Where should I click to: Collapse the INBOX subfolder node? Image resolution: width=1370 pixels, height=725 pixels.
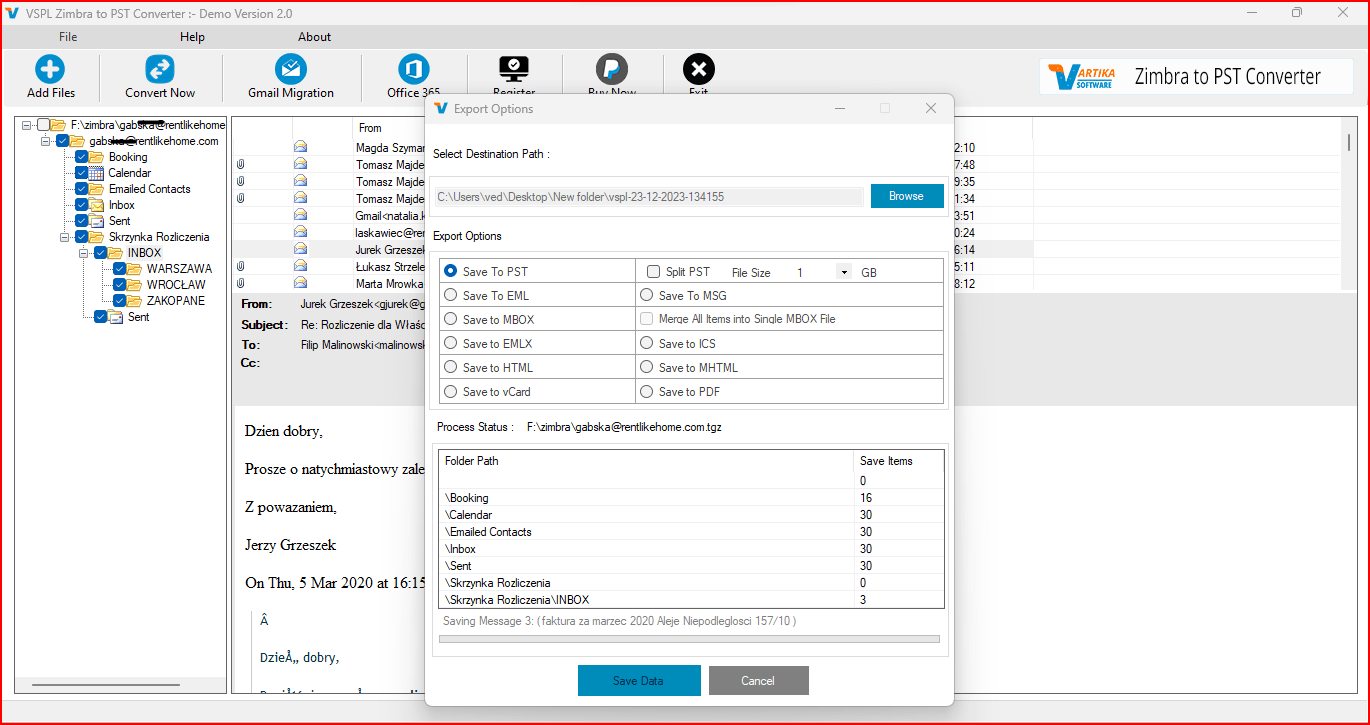[x=84, y=253]
